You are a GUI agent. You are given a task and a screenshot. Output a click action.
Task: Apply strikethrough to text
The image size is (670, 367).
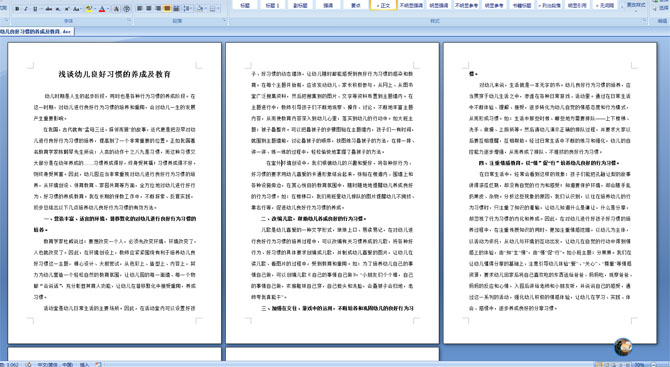49,9
